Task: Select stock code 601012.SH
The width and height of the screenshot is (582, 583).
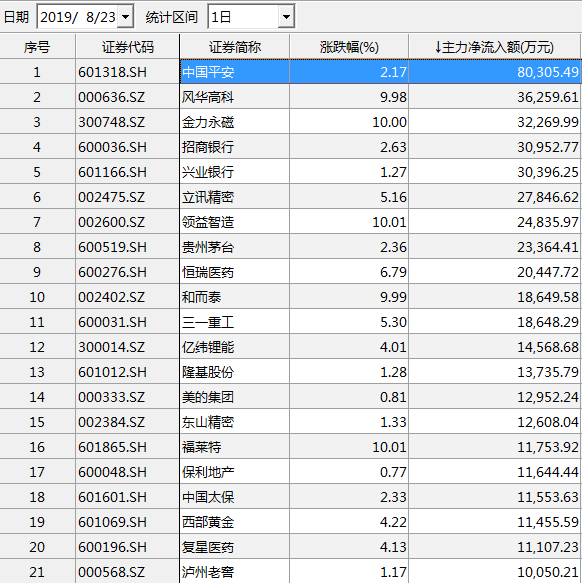Action: pyautogui.click(x=112, y=372)
